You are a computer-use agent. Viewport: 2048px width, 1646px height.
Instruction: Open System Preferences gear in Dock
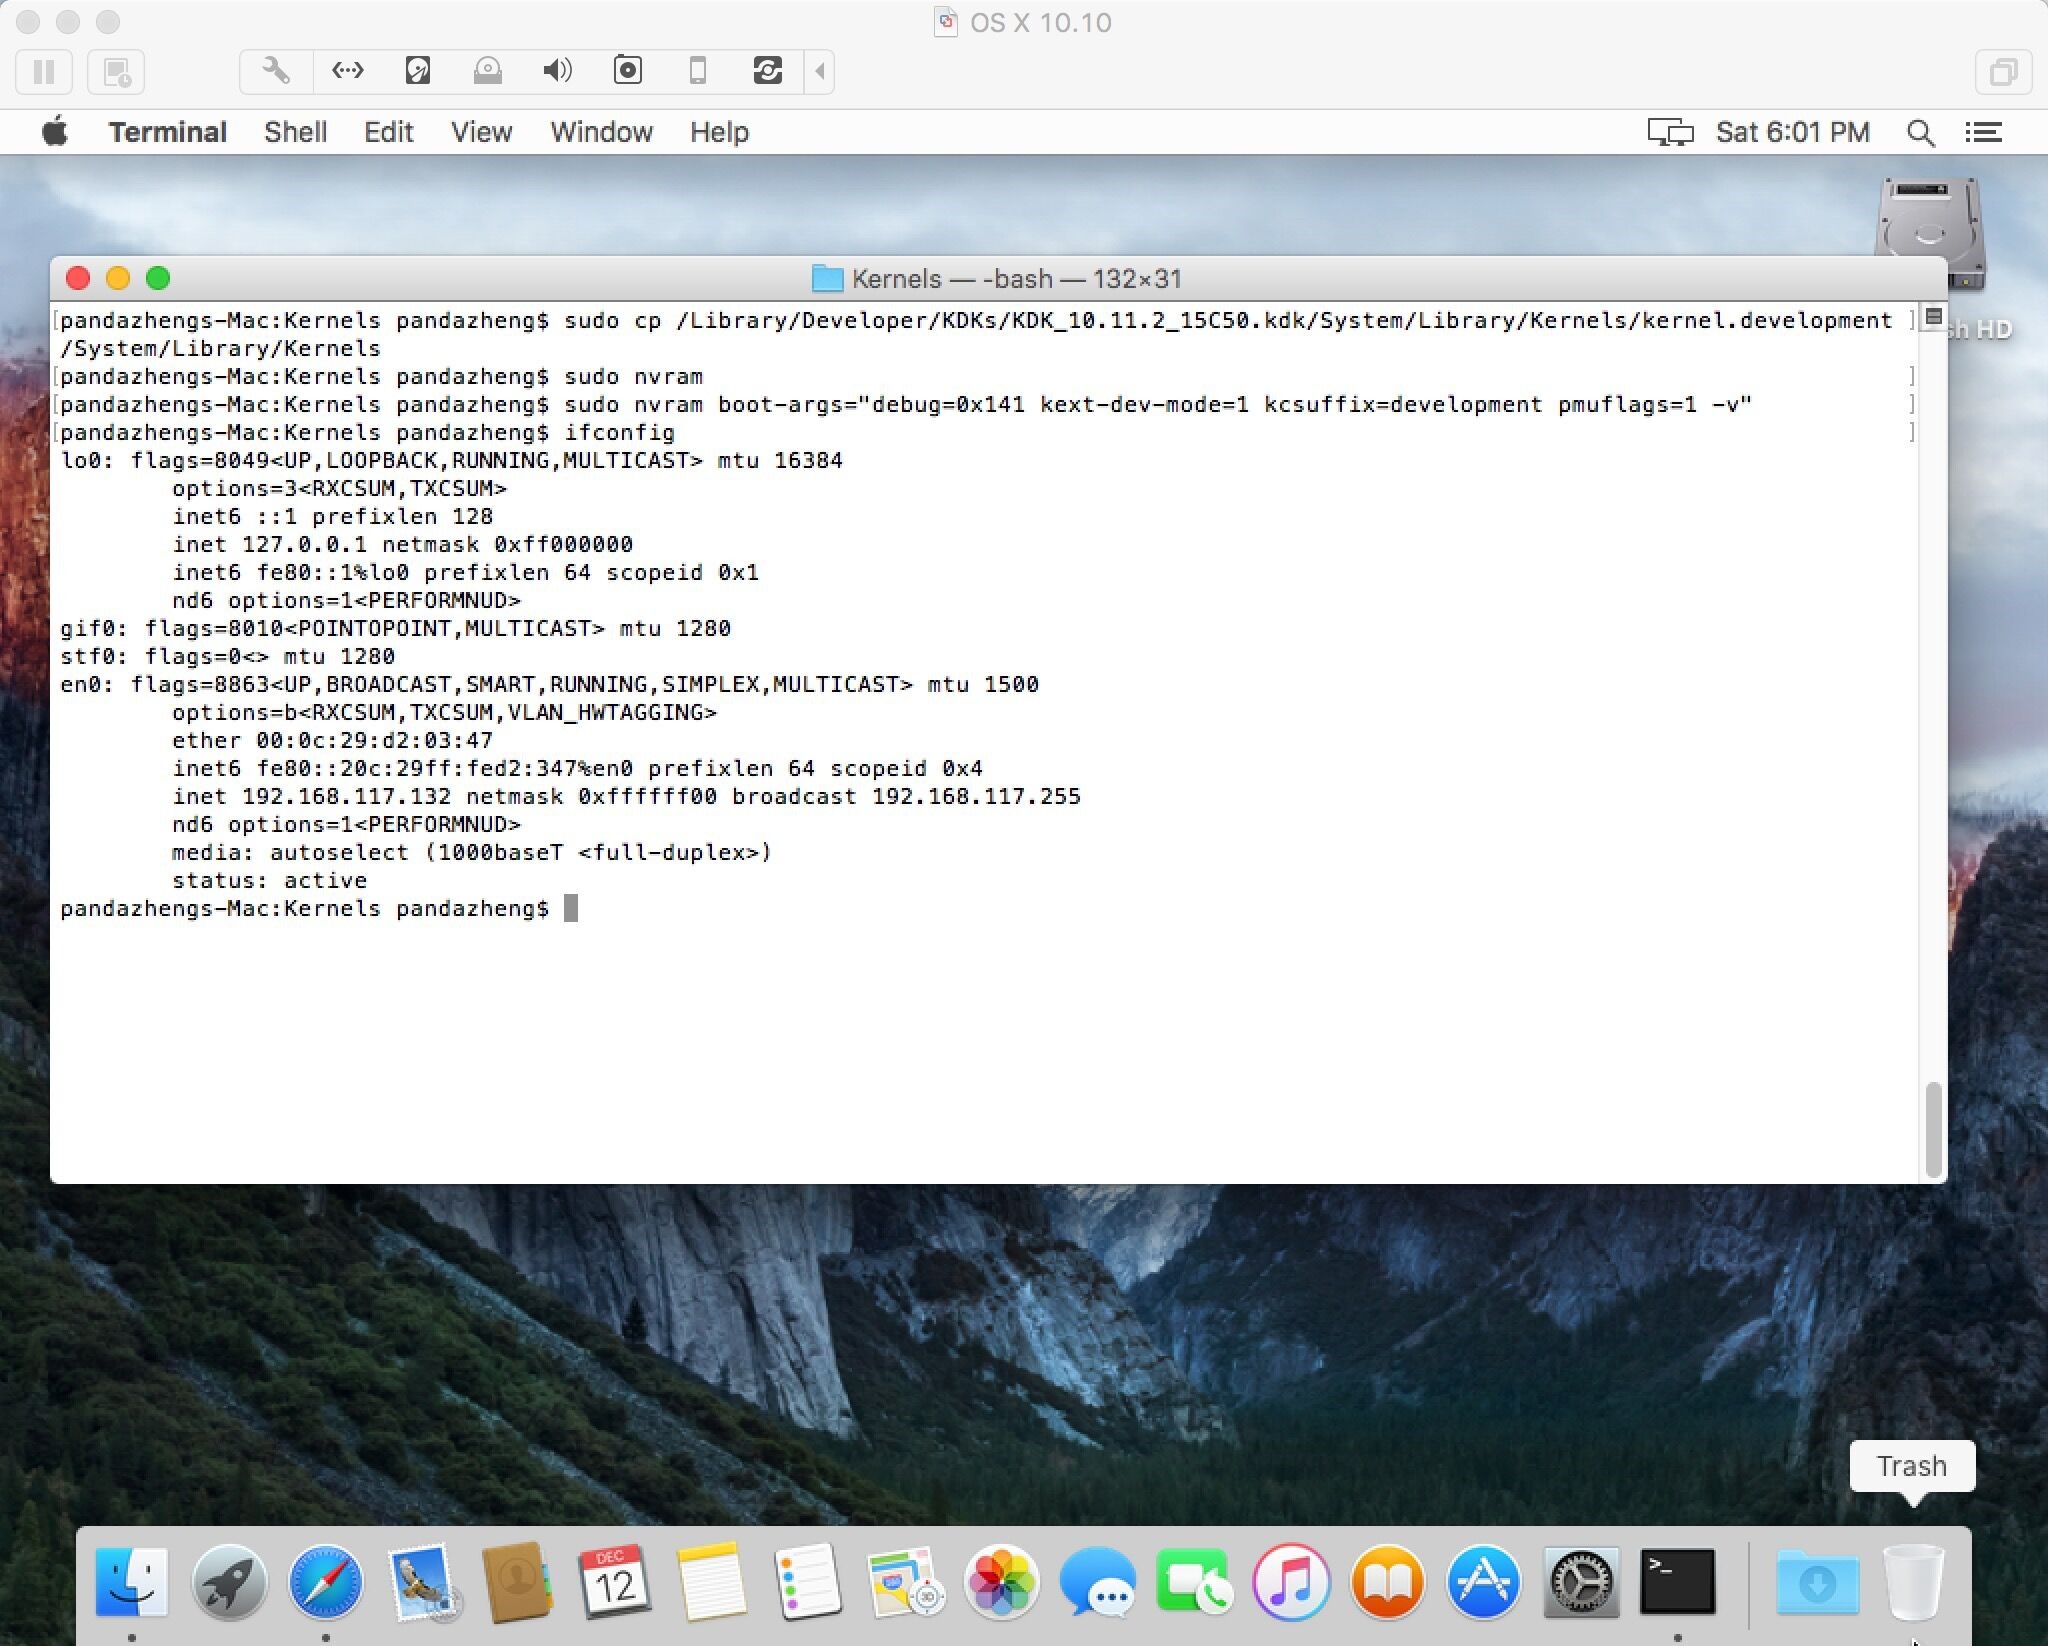(1581, 1582)
